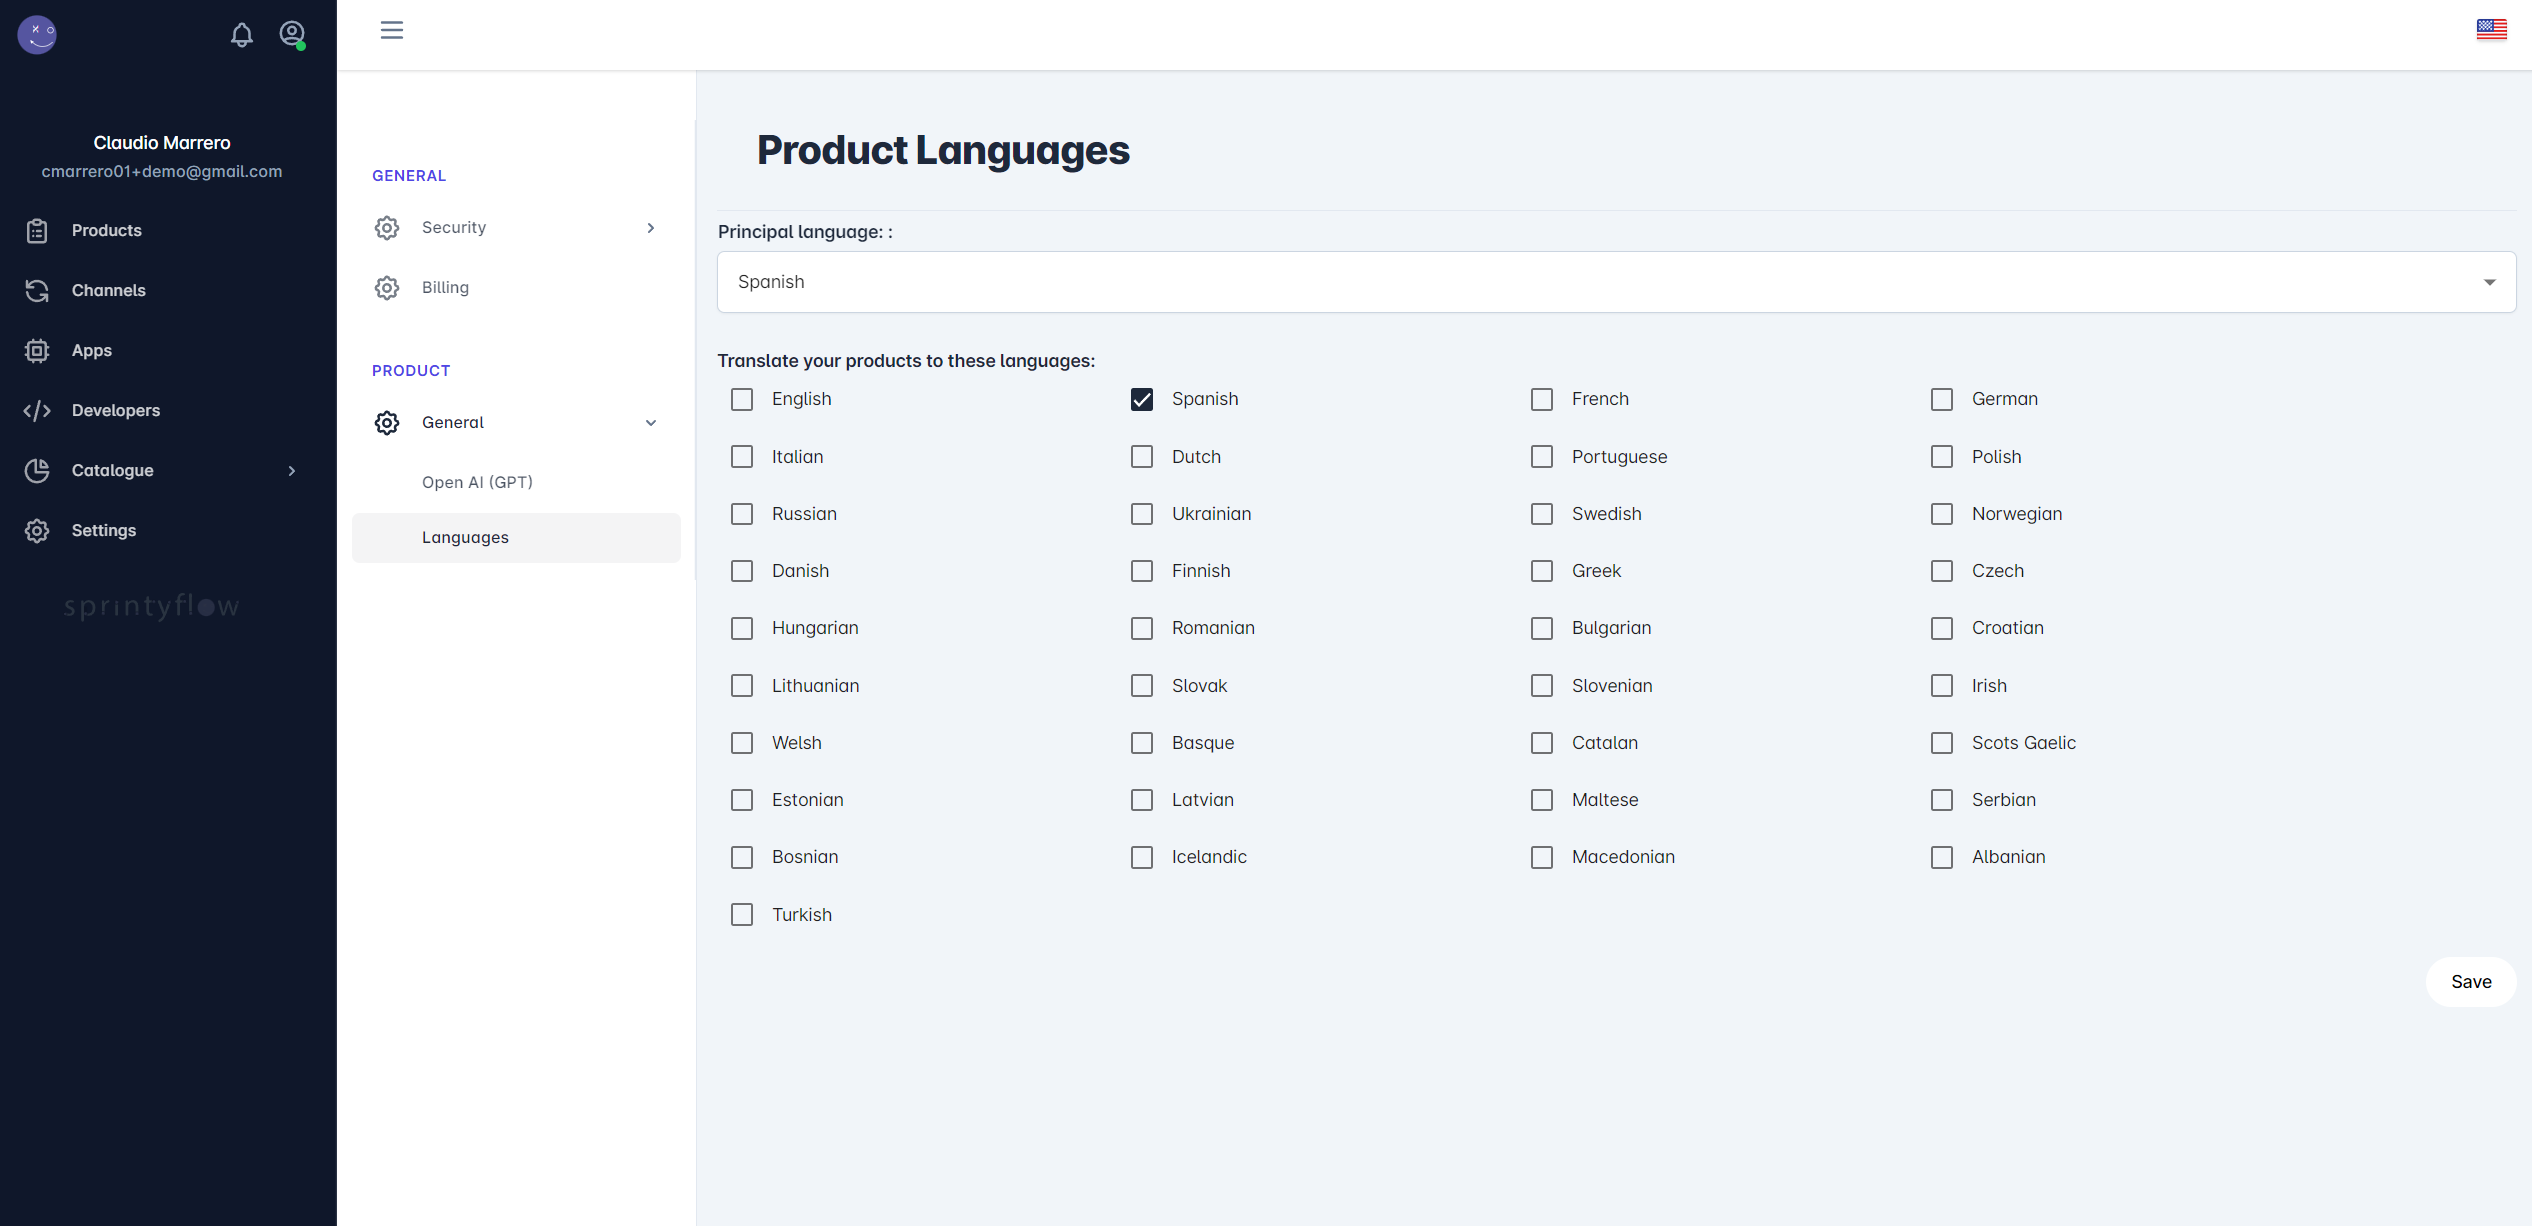Image resolution: width=2532 pixels, height=1226 pixels.
Task: Uncheck the Spanish language checkbox
Action: tap(1142, 400)
